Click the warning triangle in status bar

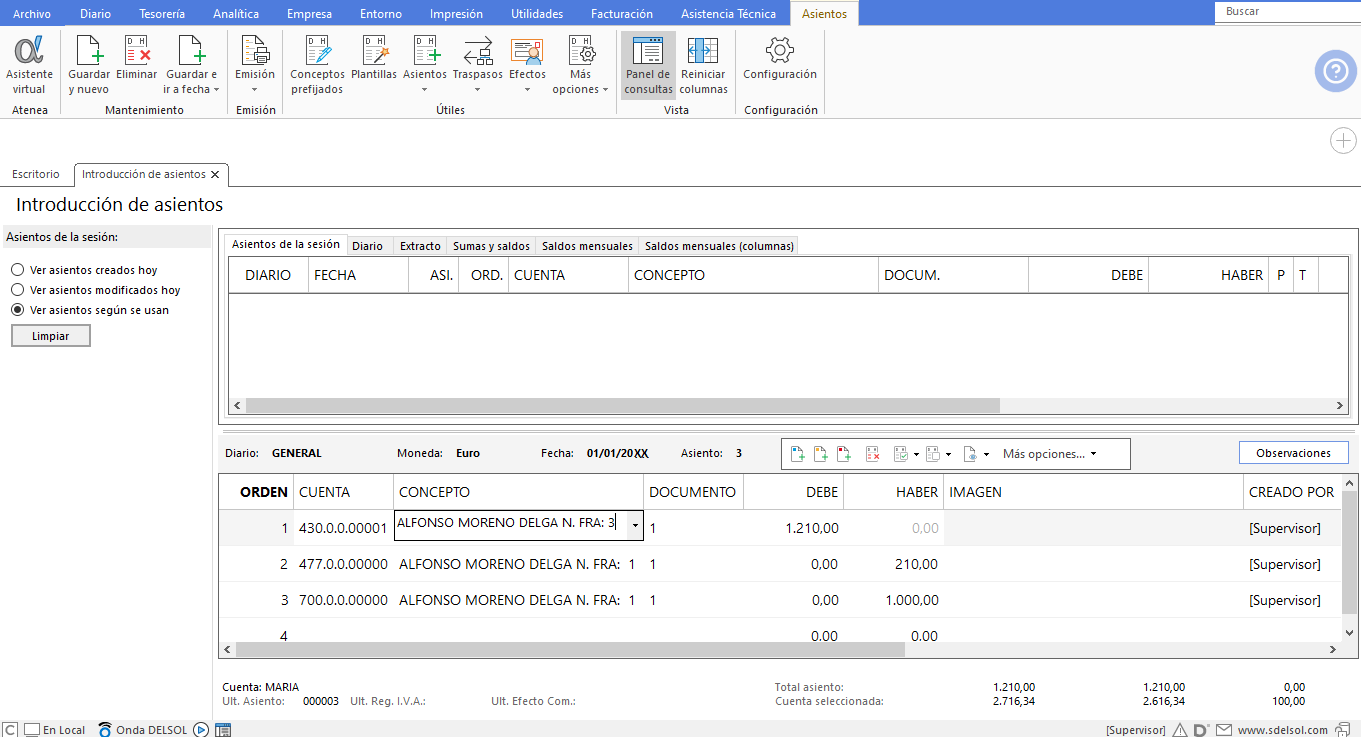click(x=1180, y=730)
